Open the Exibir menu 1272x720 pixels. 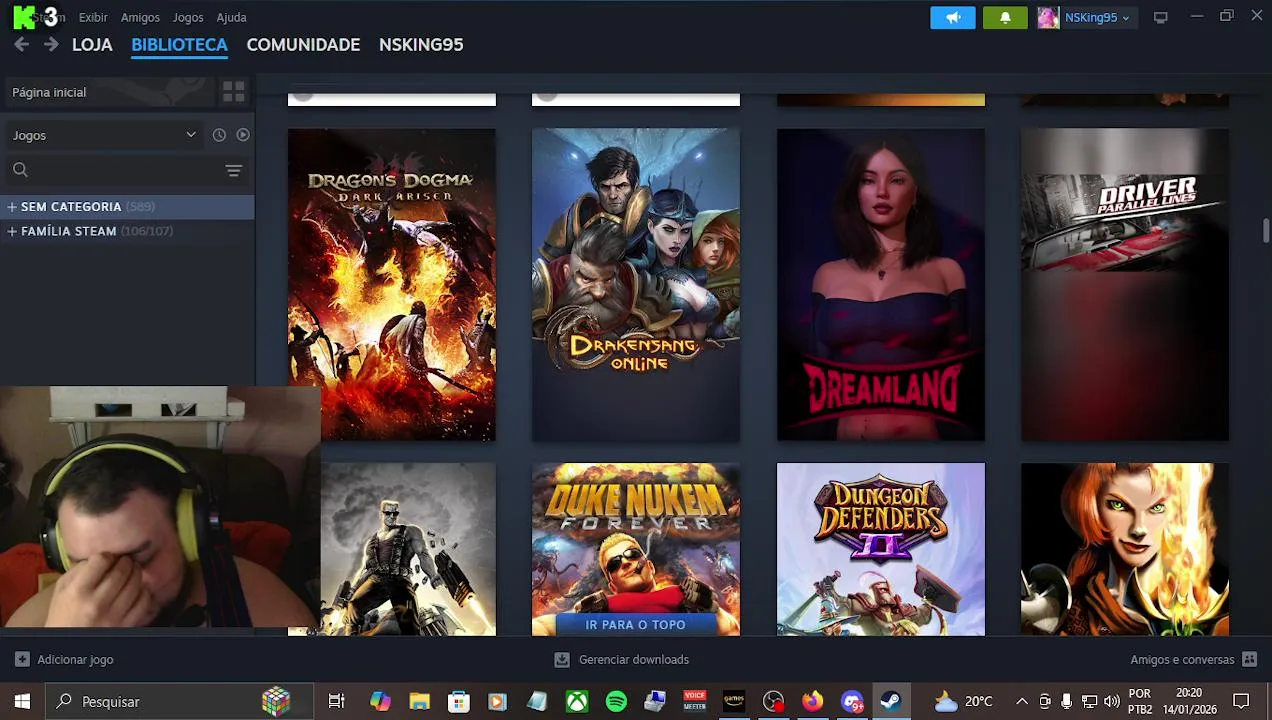[93, 17]
